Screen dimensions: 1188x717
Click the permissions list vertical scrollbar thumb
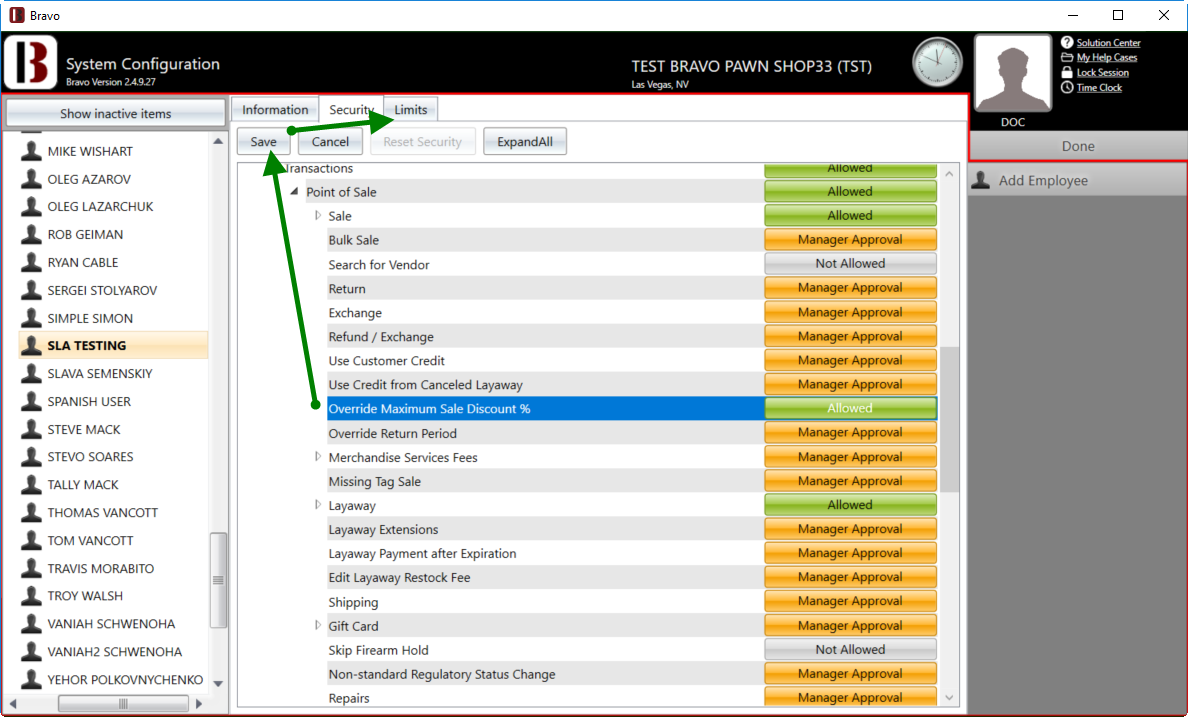[x=949, y=419]
